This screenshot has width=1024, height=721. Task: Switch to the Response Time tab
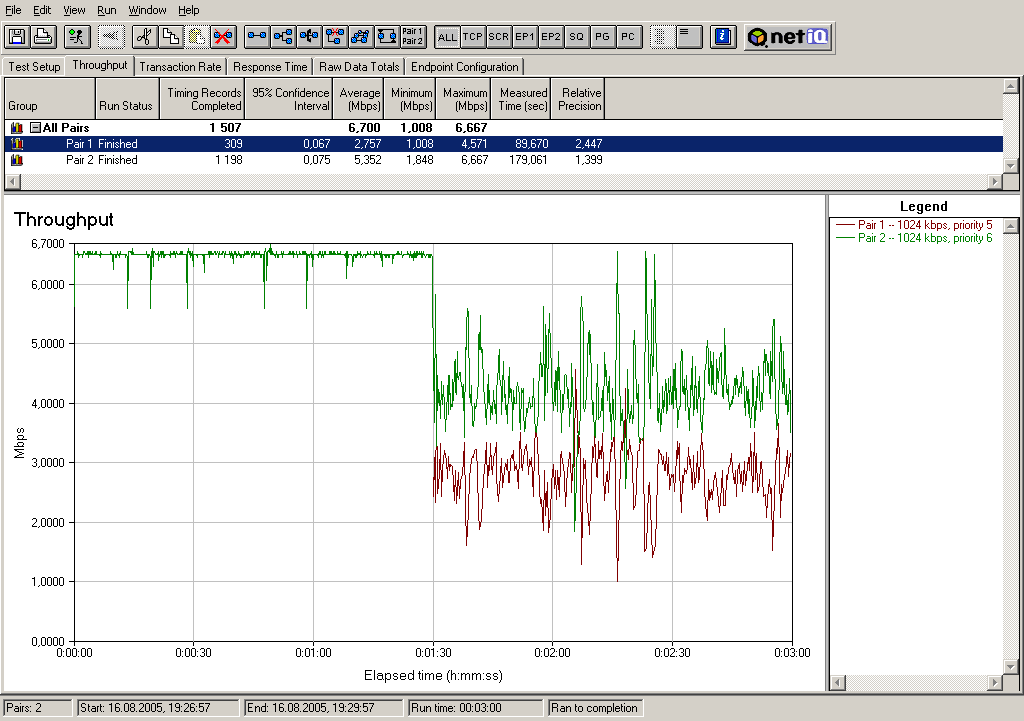(x=270, y=67)
